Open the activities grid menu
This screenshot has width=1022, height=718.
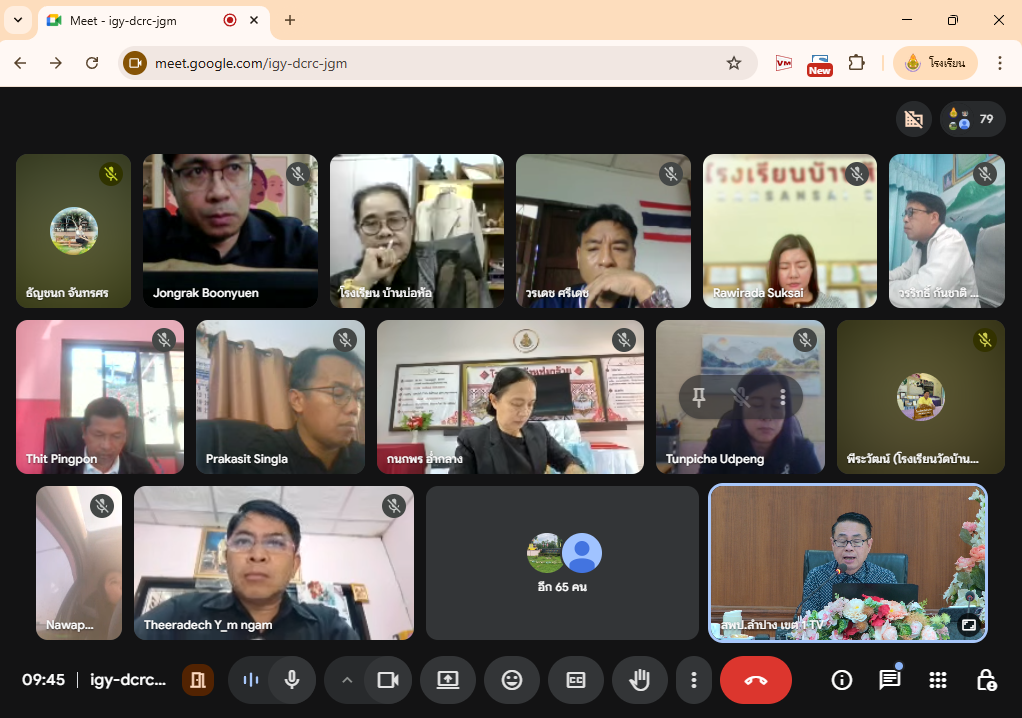937,680
